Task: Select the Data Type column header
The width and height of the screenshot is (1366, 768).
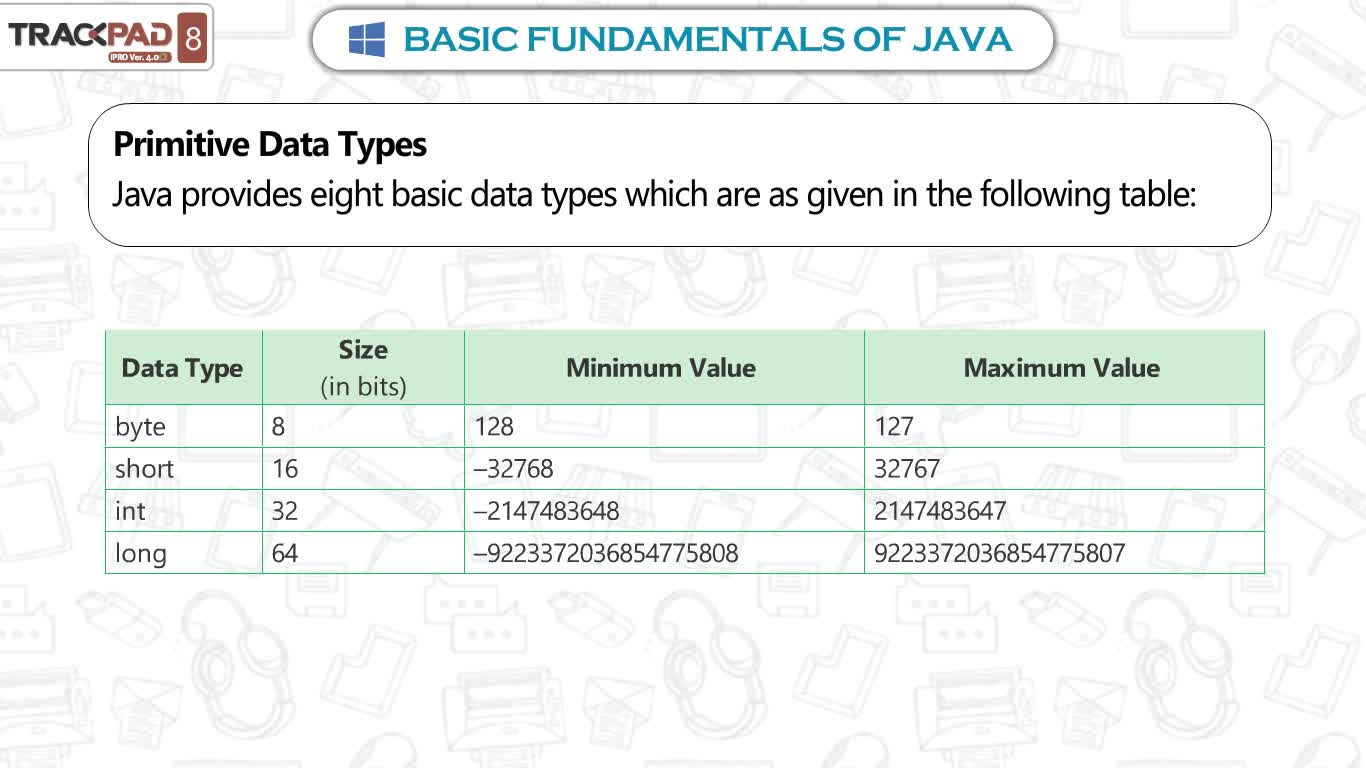Action: [x=183, y=368]
